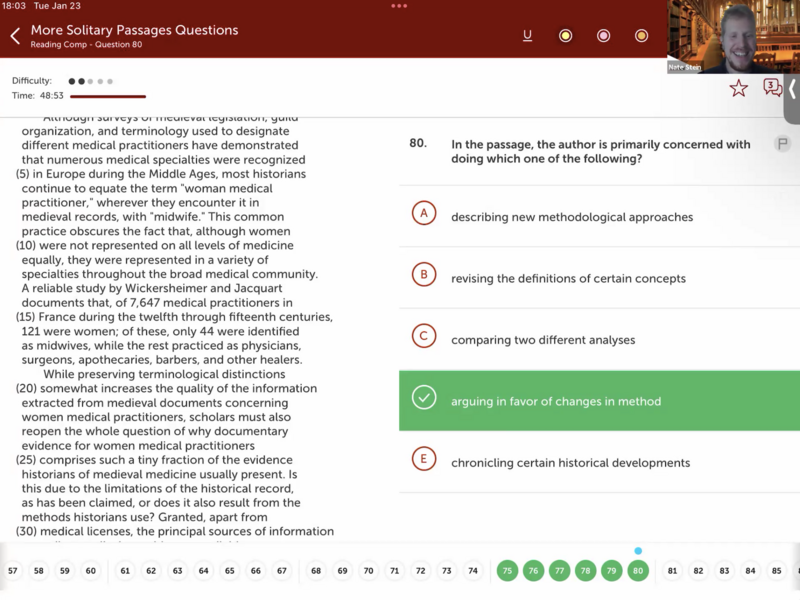This screenshot has height=600, width=800.
Task: Select the underline annotation tool
Action: 527,36
